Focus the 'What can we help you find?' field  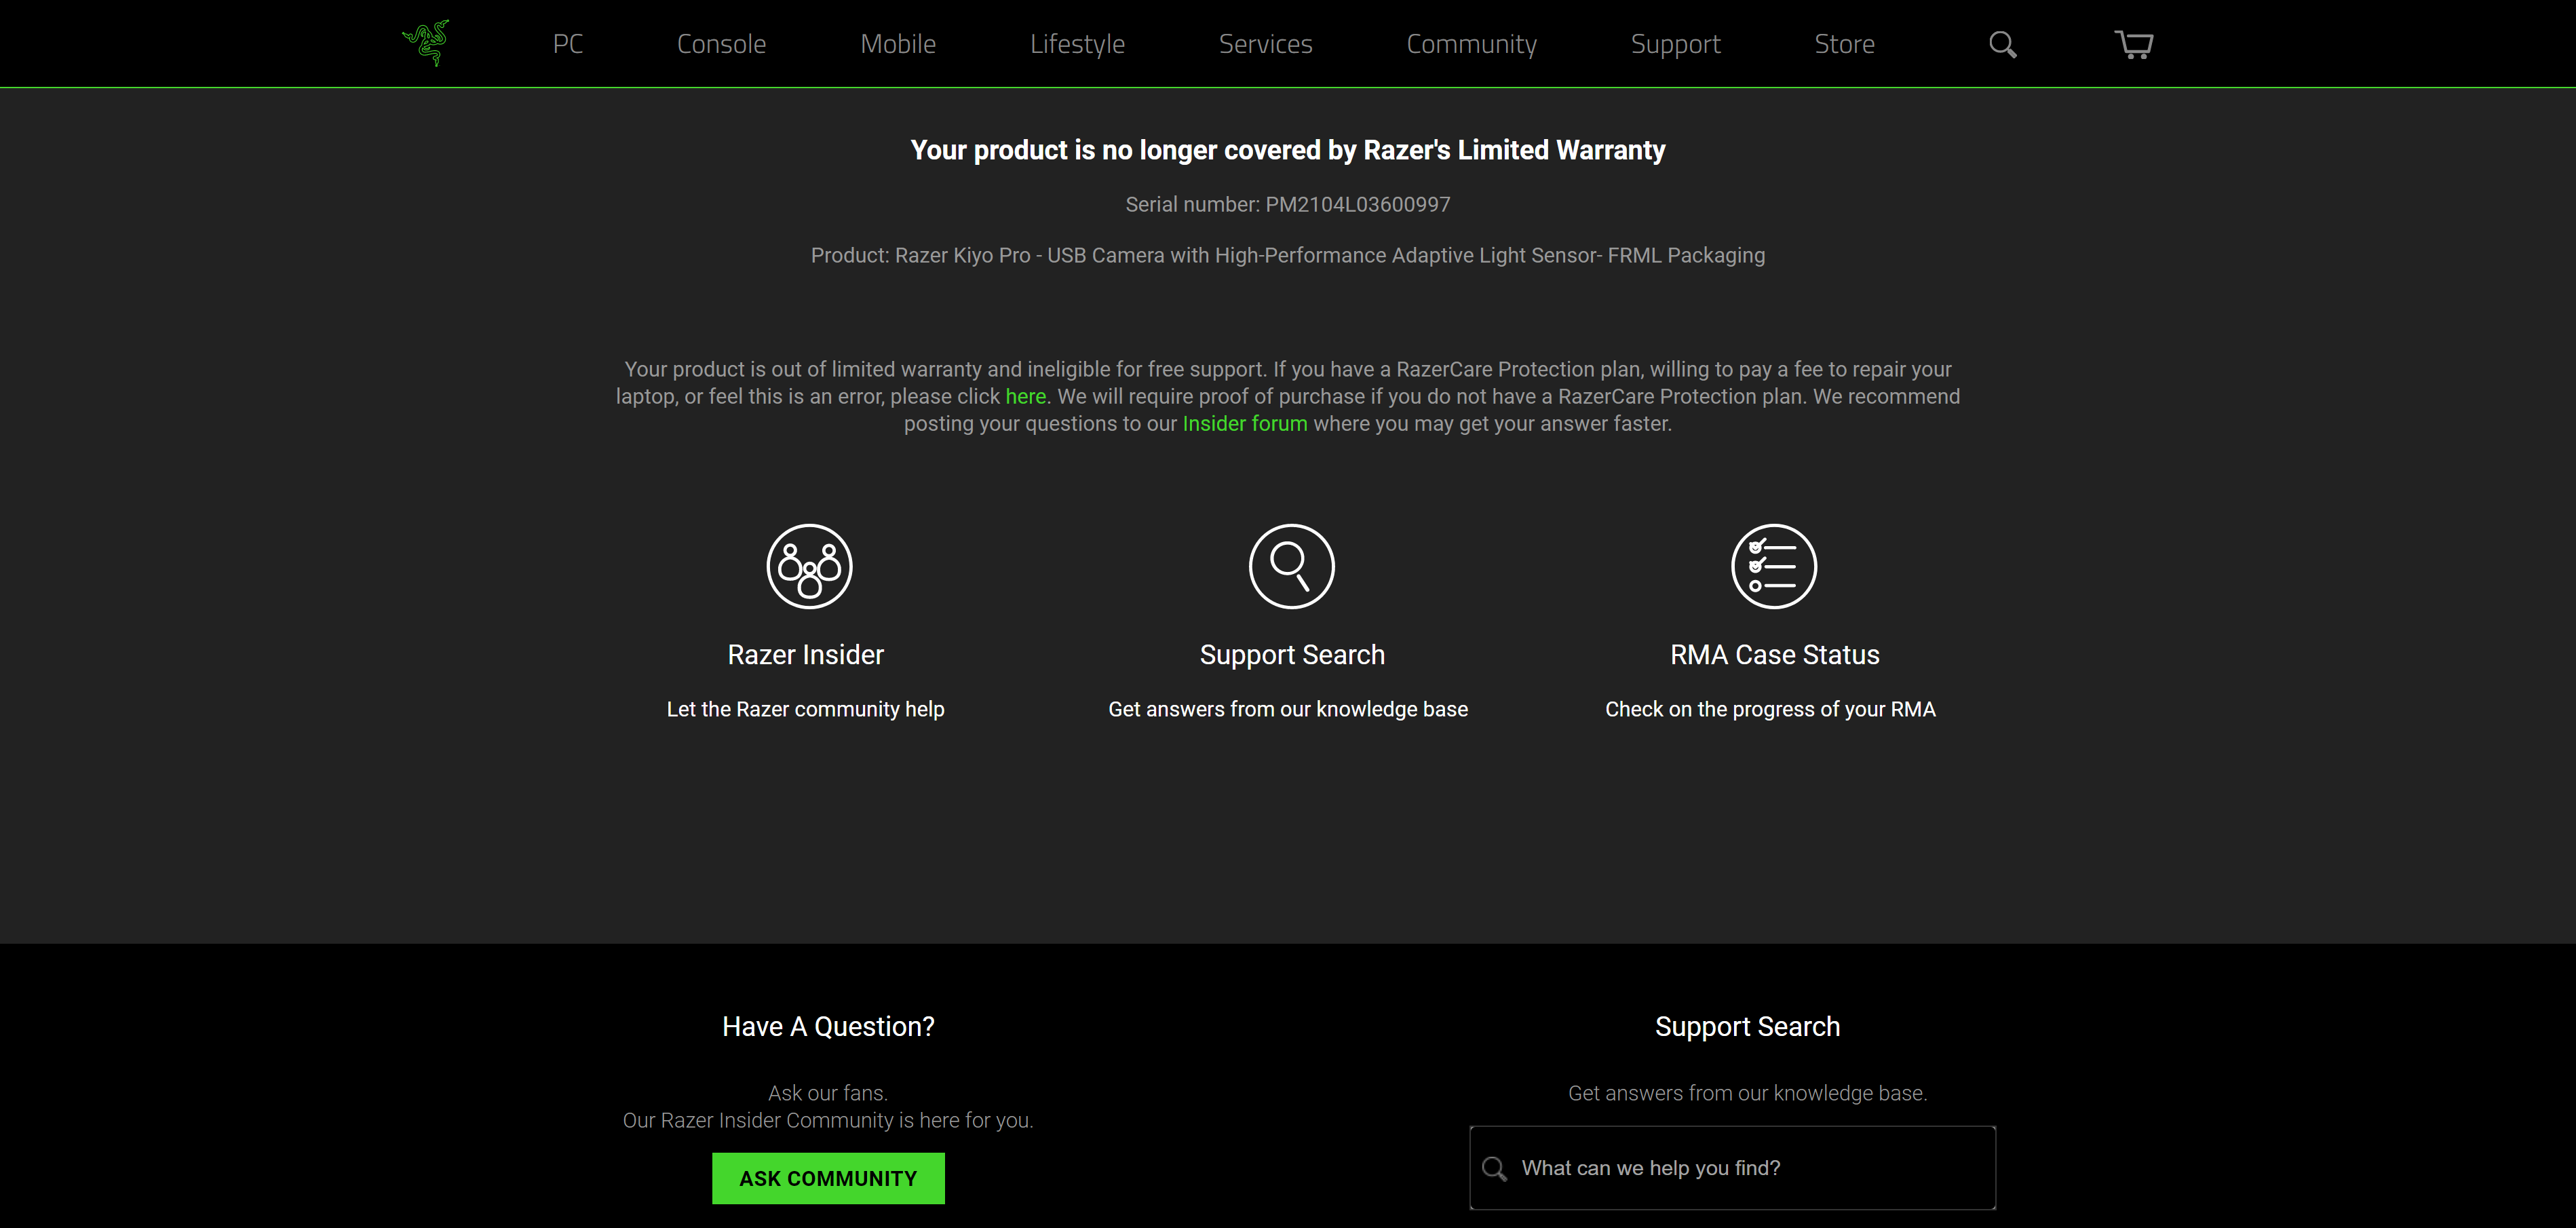(x=1732, y=1168)
